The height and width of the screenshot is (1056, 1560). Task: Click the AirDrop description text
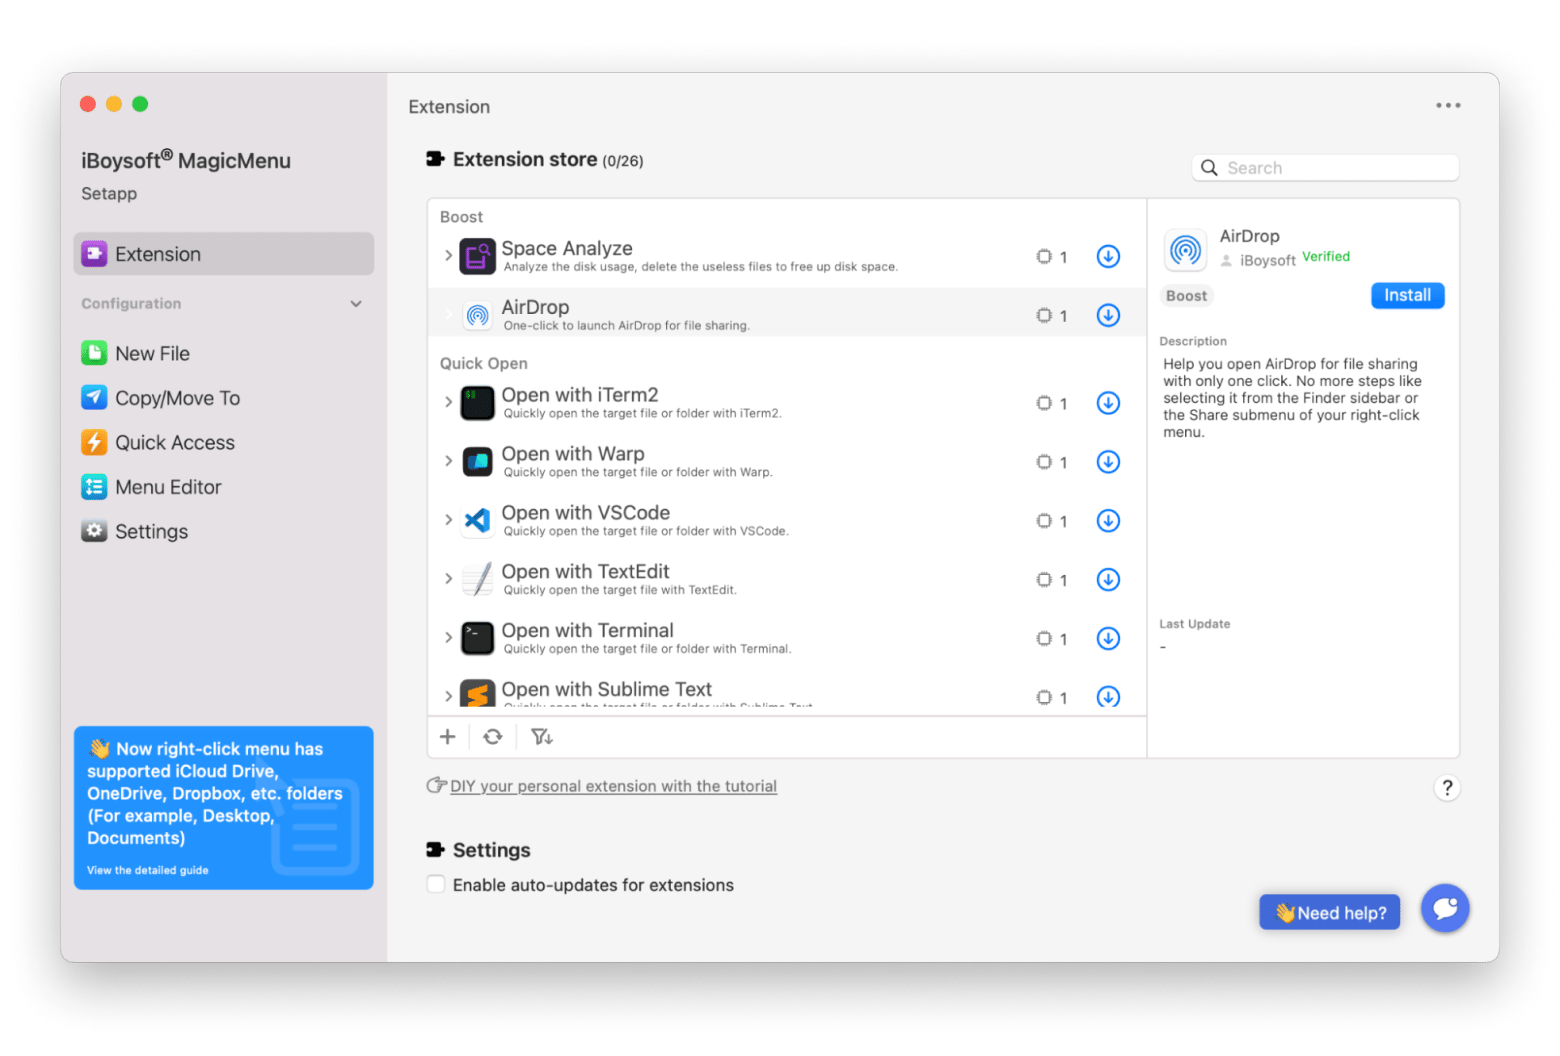[x=1292, y=398]
